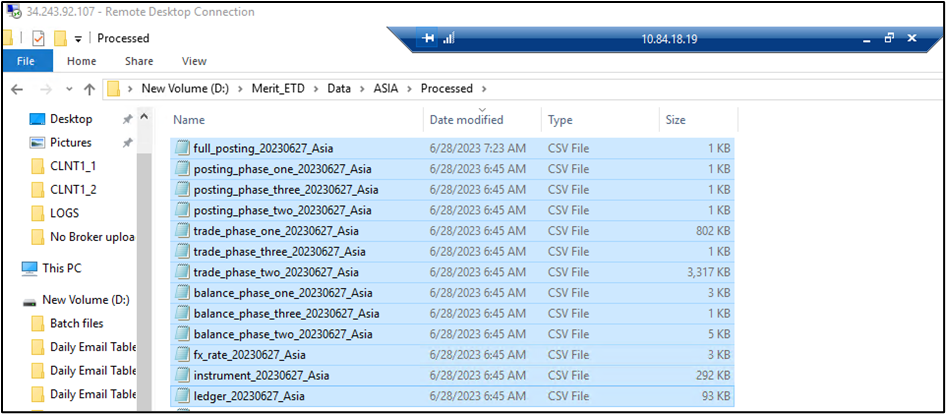The image size is (946, 414).
Task: Open the Pictures folder icon in sidebar
Action: pyautogui.click(x=37, y=143)
